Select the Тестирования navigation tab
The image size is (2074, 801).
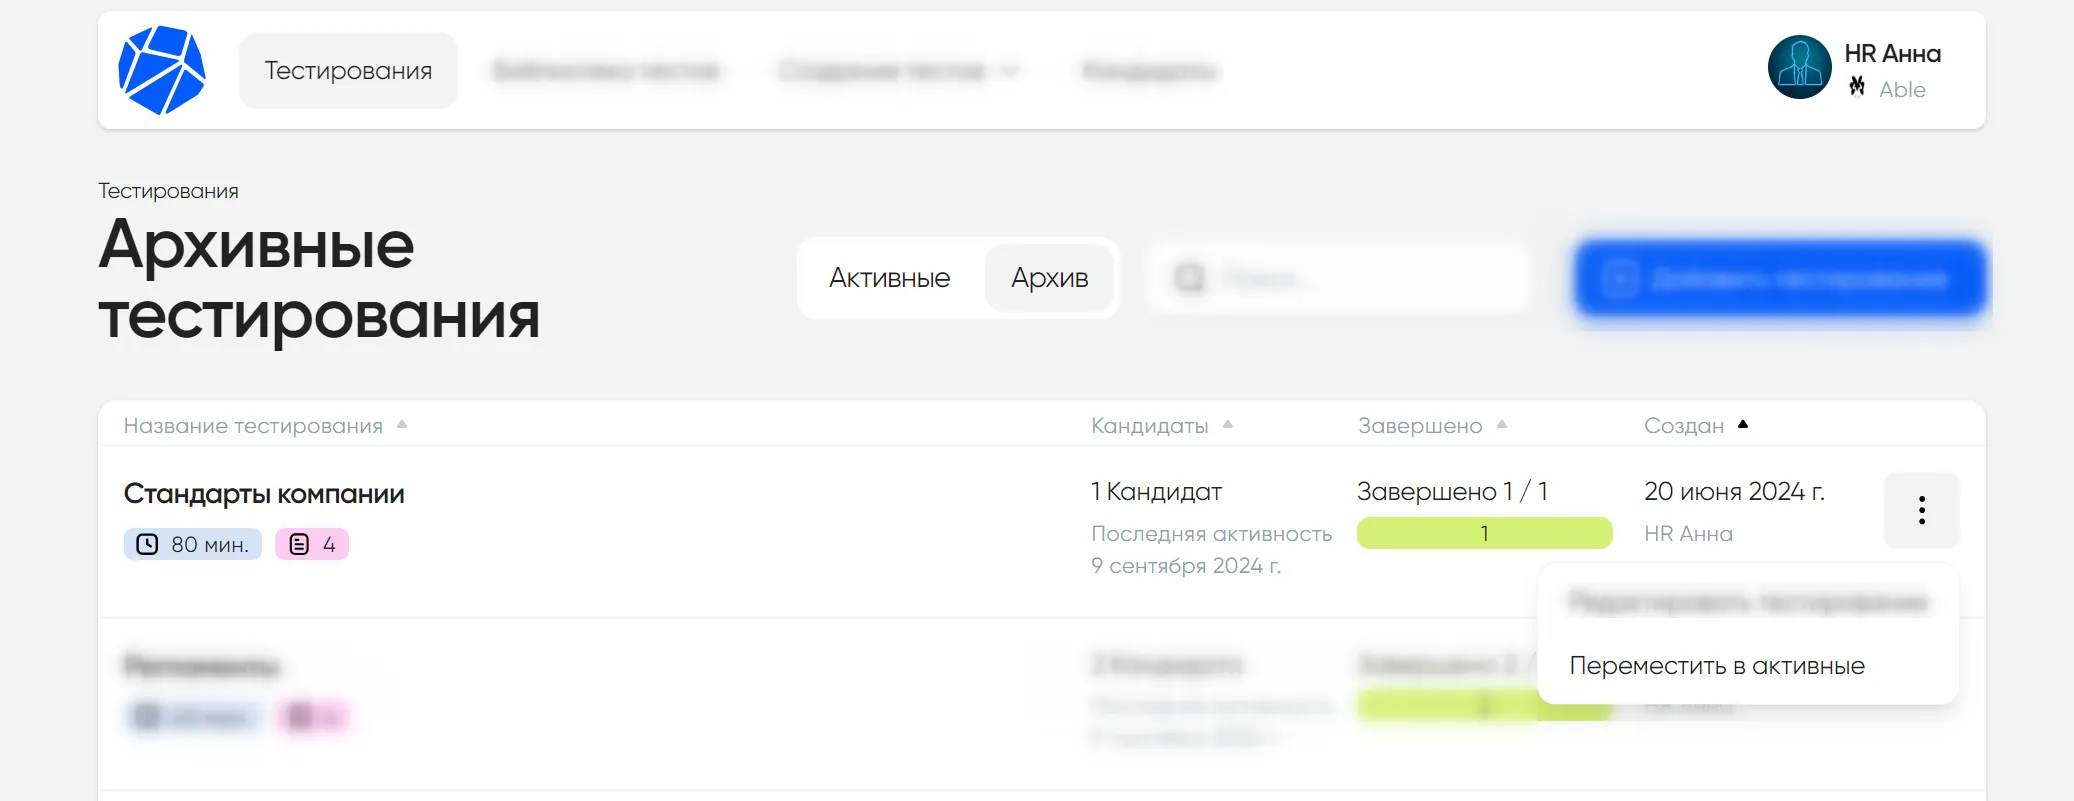[x=348, y=69]
